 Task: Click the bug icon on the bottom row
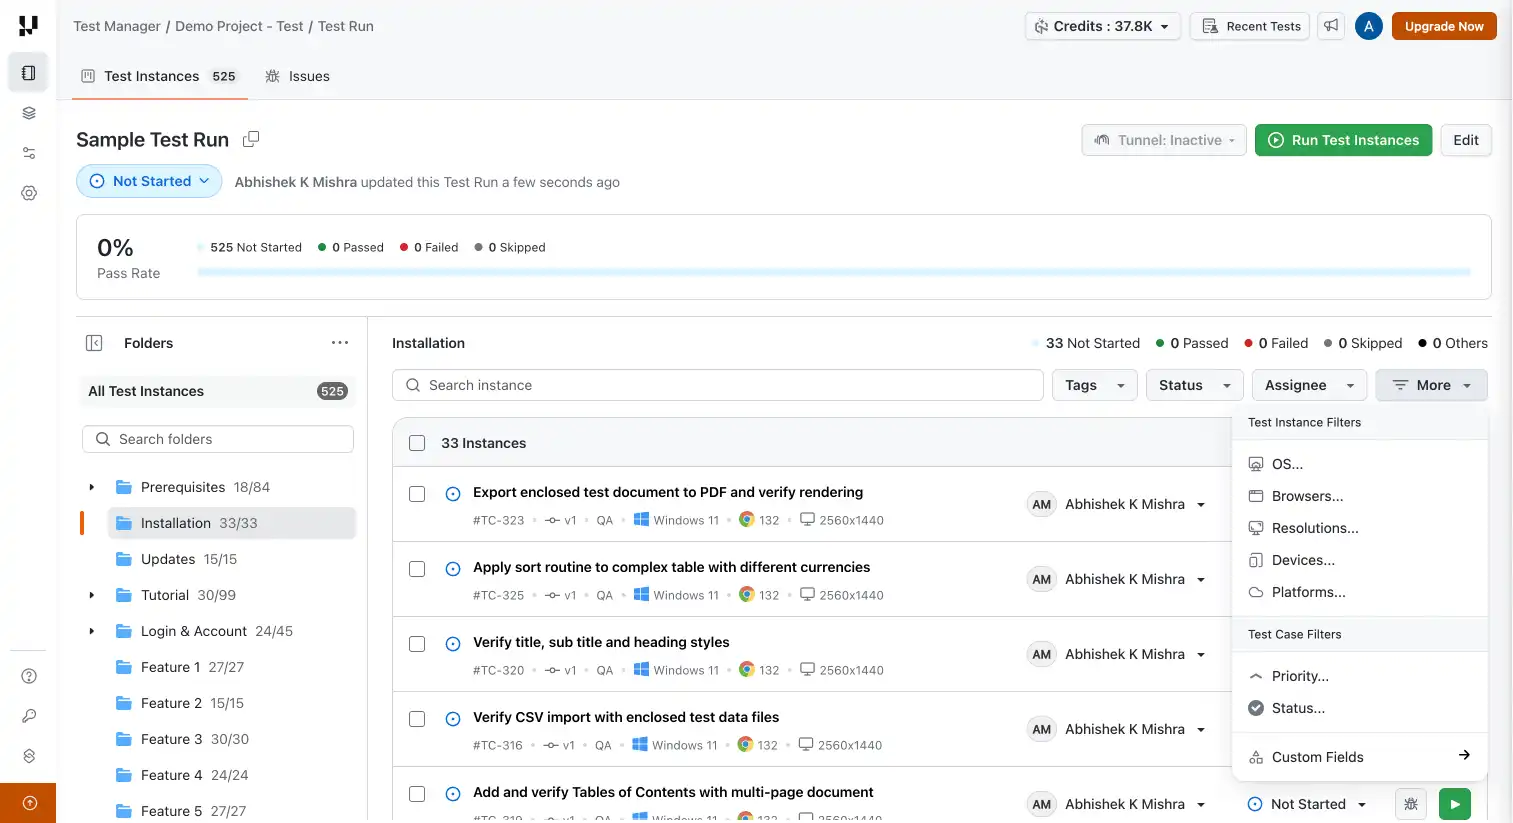pos(1410,804)
